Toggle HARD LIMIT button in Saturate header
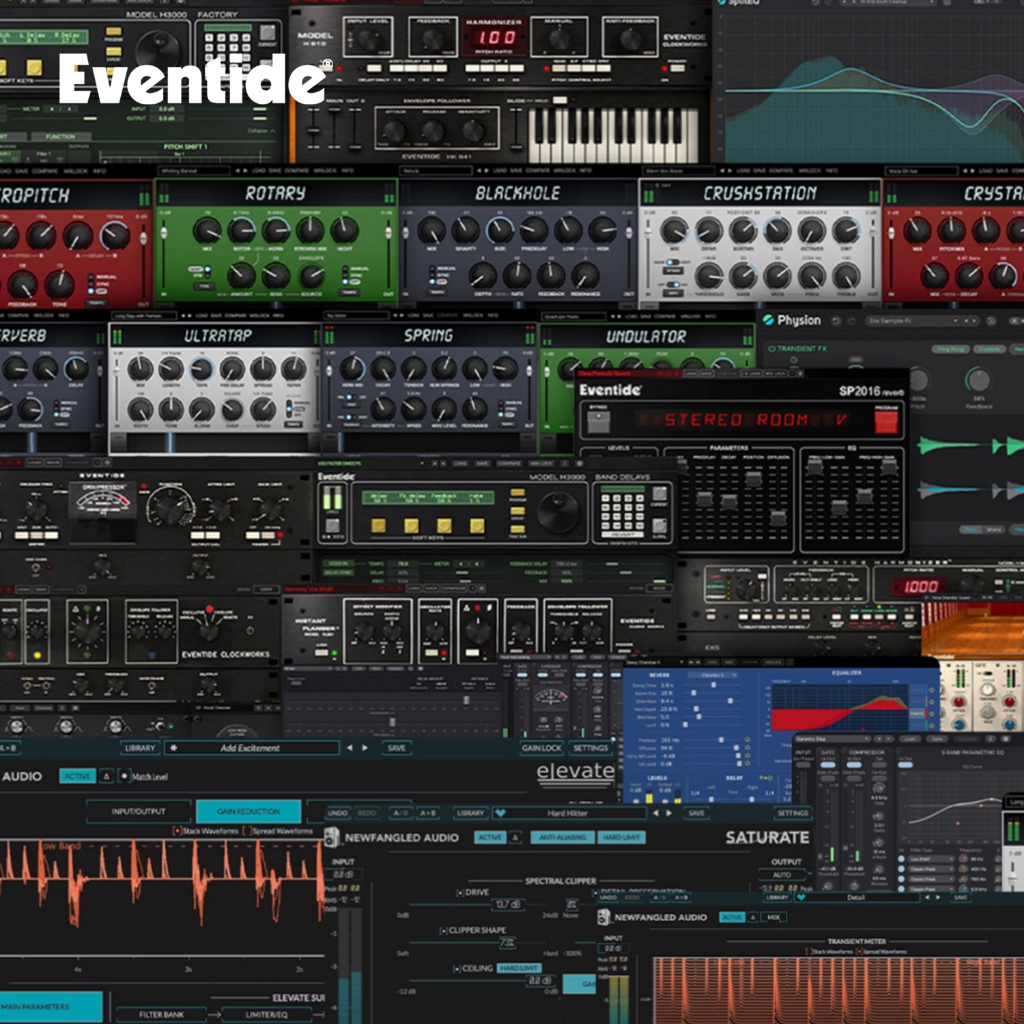 [622, 837]
